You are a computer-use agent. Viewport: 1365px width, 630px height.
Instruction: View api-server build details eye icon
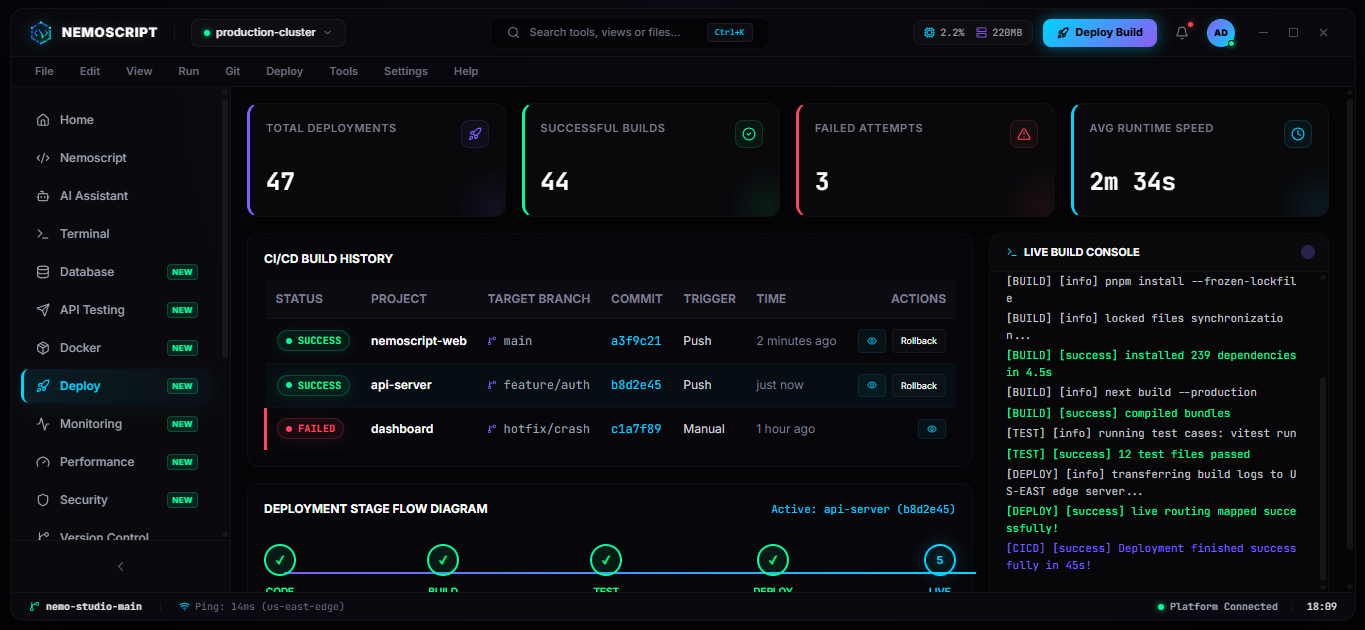pyautogui.click(x=872, y=385)
